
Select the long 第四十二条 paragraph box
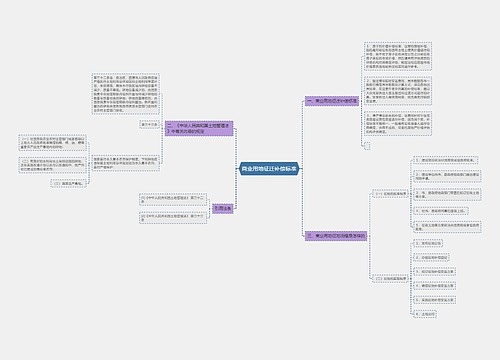coord(126,94)
